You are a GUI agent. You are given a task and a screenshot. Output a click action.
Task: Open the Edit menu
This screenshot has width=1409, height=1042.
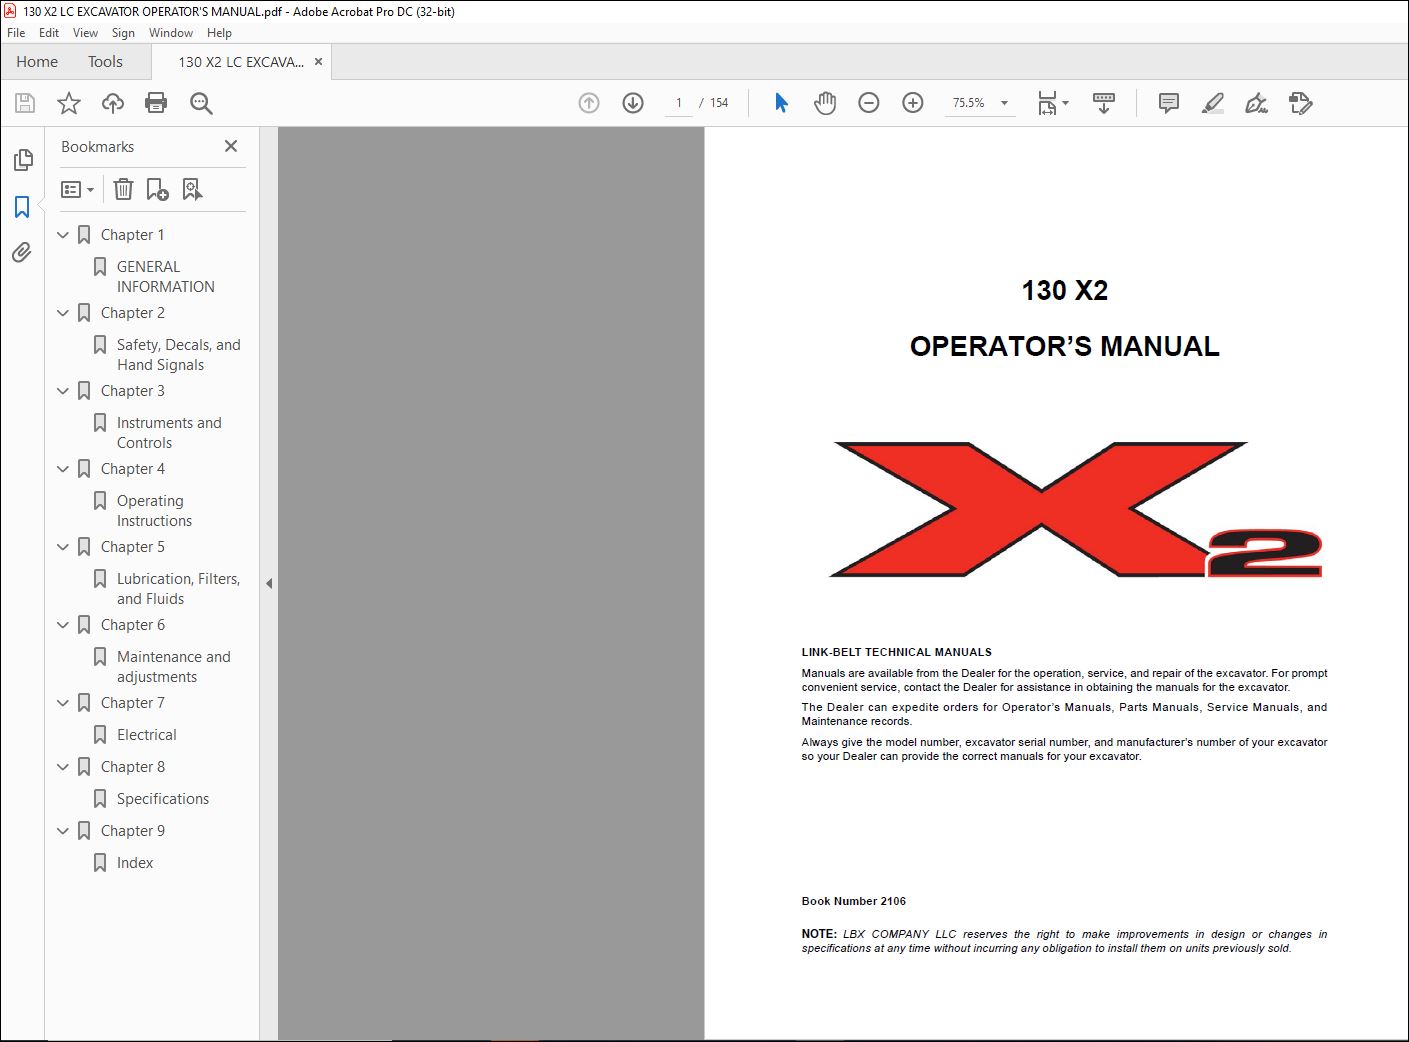tap(49, 33)
